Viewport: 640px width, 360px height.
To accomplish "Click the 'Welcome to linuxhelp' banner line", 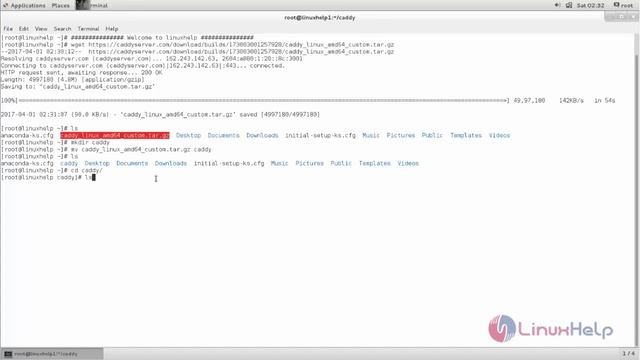I will pos(127,38).
